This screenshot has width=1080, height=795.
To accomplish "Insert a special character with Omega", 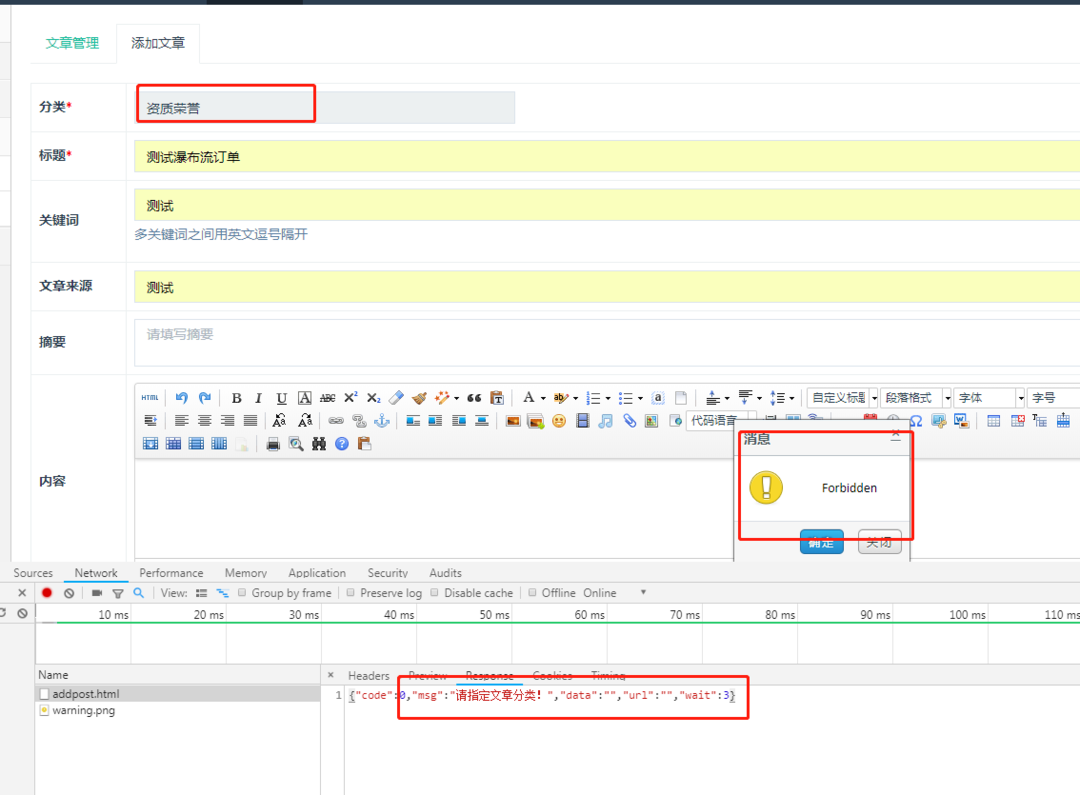I will tap(916, 420).
